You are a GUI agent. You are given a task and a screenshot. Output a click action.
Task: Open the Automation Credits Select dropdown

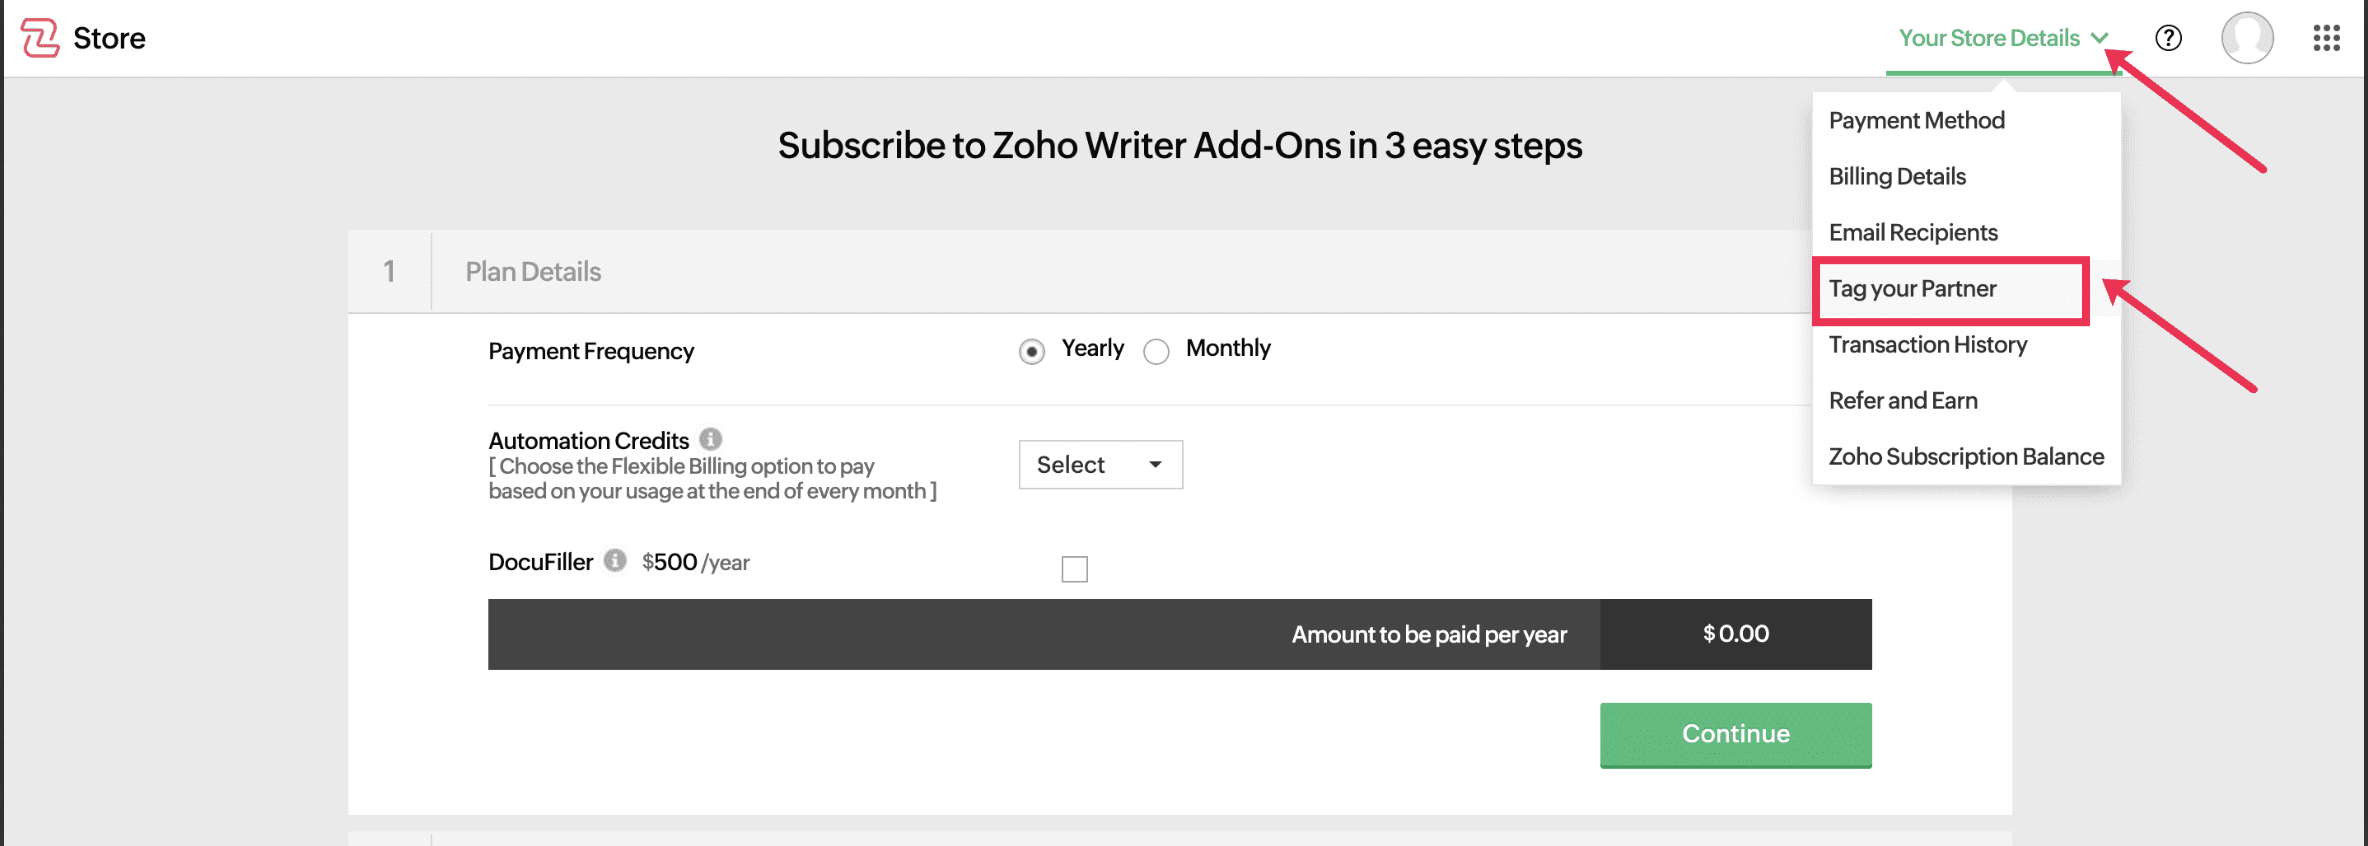pyautogui.click(x=1100, y=464)
